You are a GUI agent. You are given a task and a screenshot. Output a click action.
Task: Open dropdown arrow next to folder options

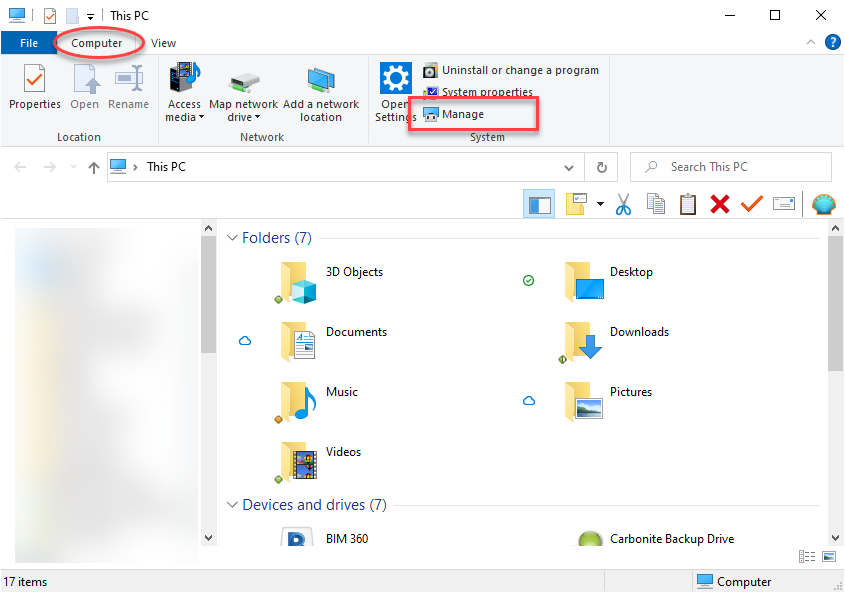[600, 204]
